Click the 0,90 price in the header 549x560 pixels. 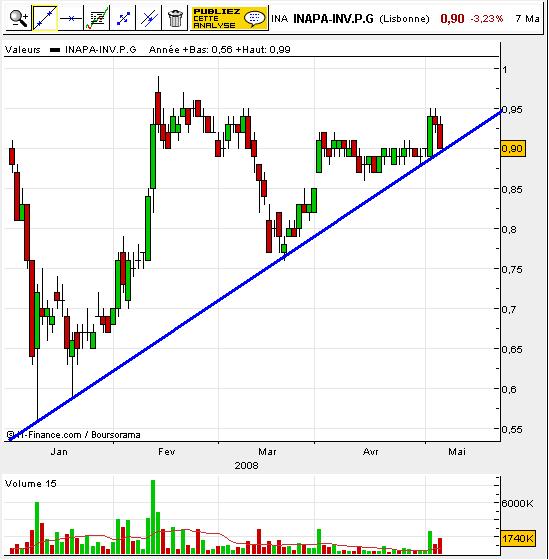pos(452,19)
